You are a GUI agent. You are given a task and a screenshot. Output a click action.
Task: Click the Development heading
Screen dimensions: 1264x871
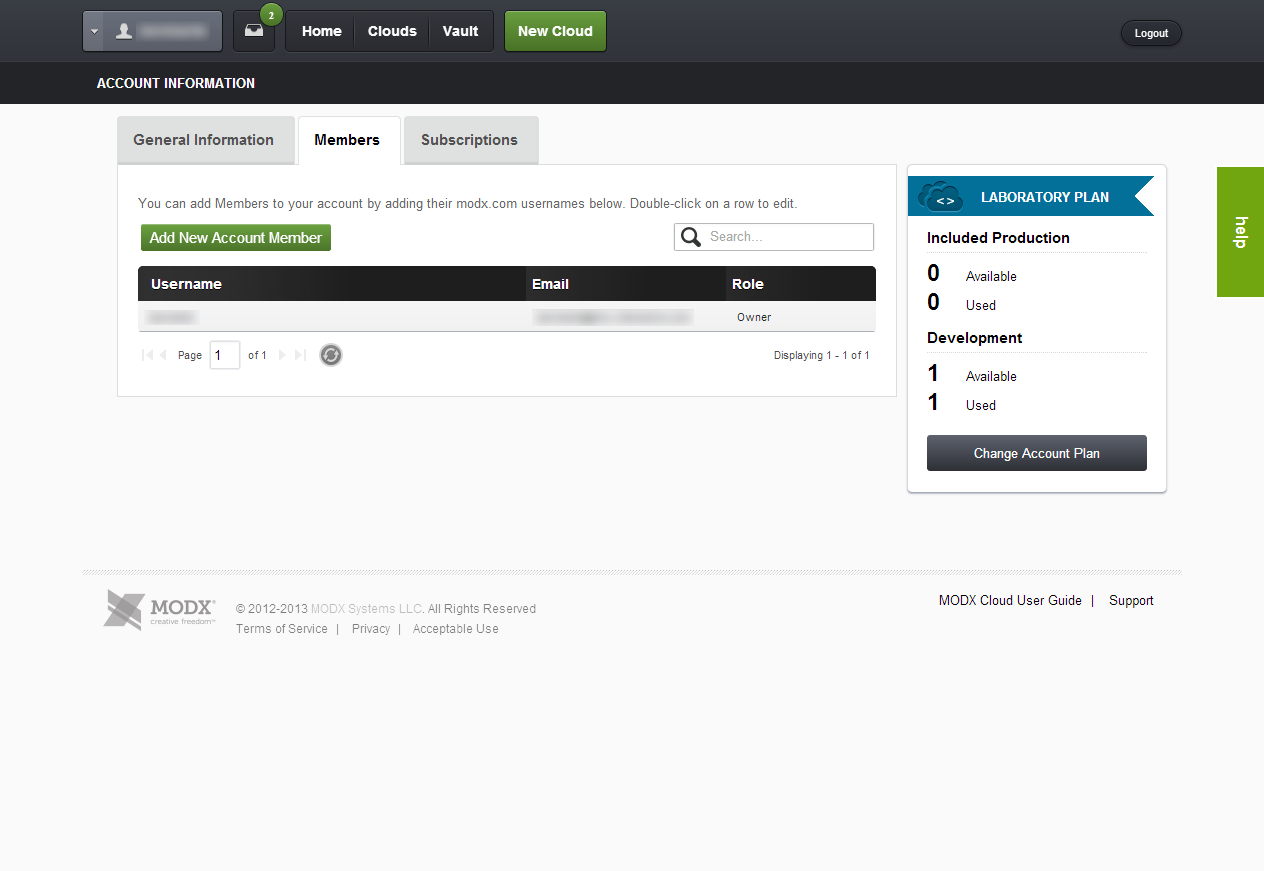[x=975, y=338]
